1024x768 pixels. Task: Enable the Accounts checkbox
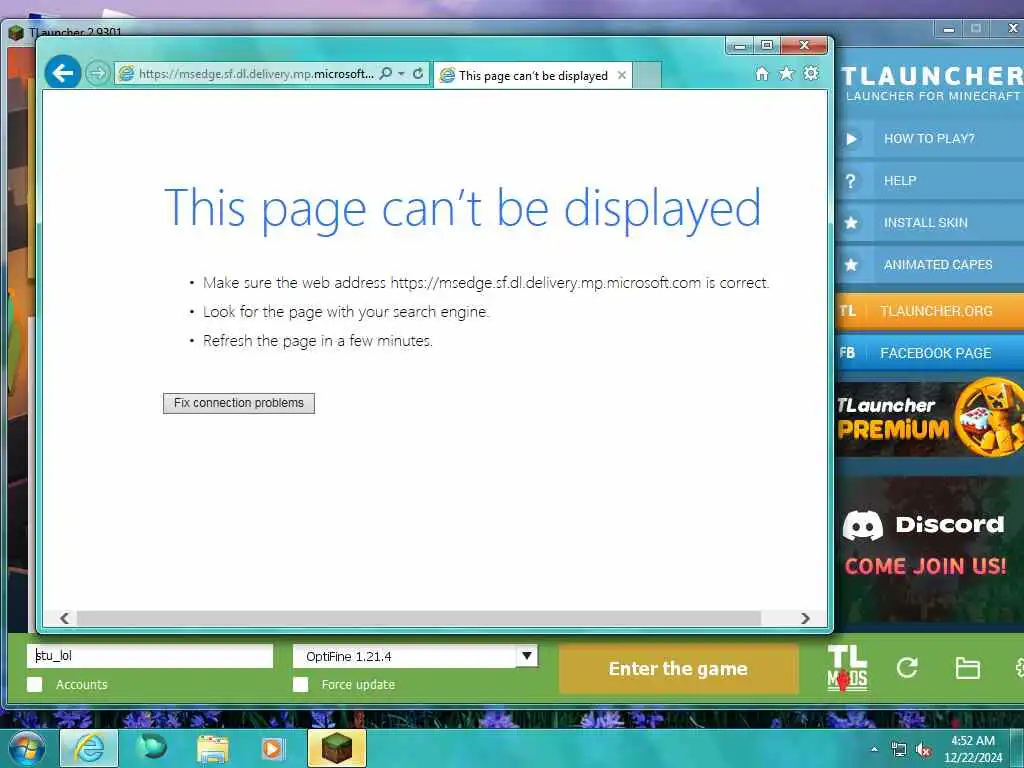coord(35,684)
